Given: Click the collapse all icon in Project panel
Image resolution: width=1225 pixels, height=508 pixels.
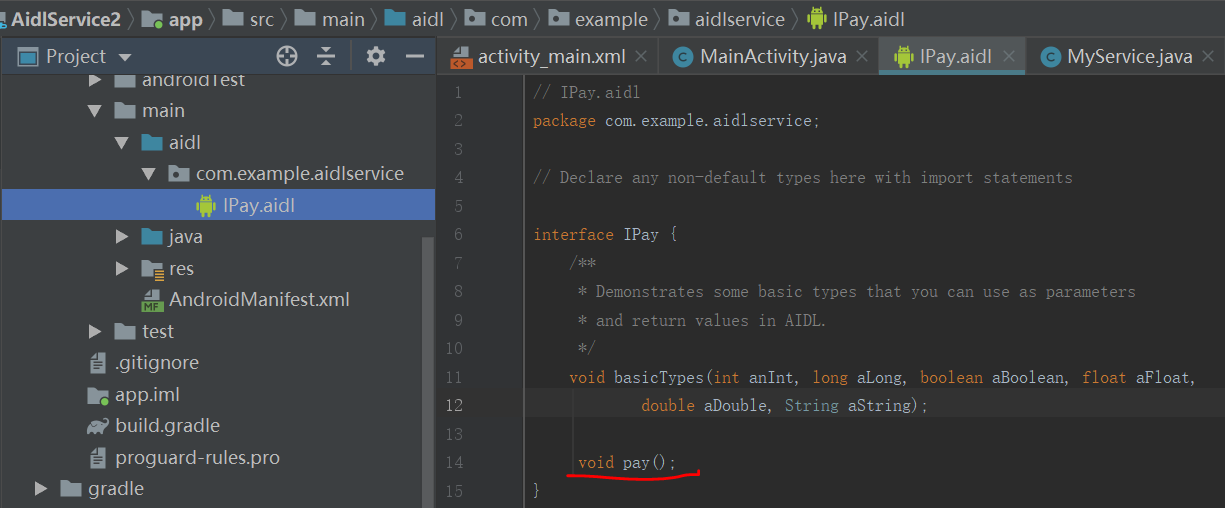Looking at the screenshot, I should tap(326, 57).
